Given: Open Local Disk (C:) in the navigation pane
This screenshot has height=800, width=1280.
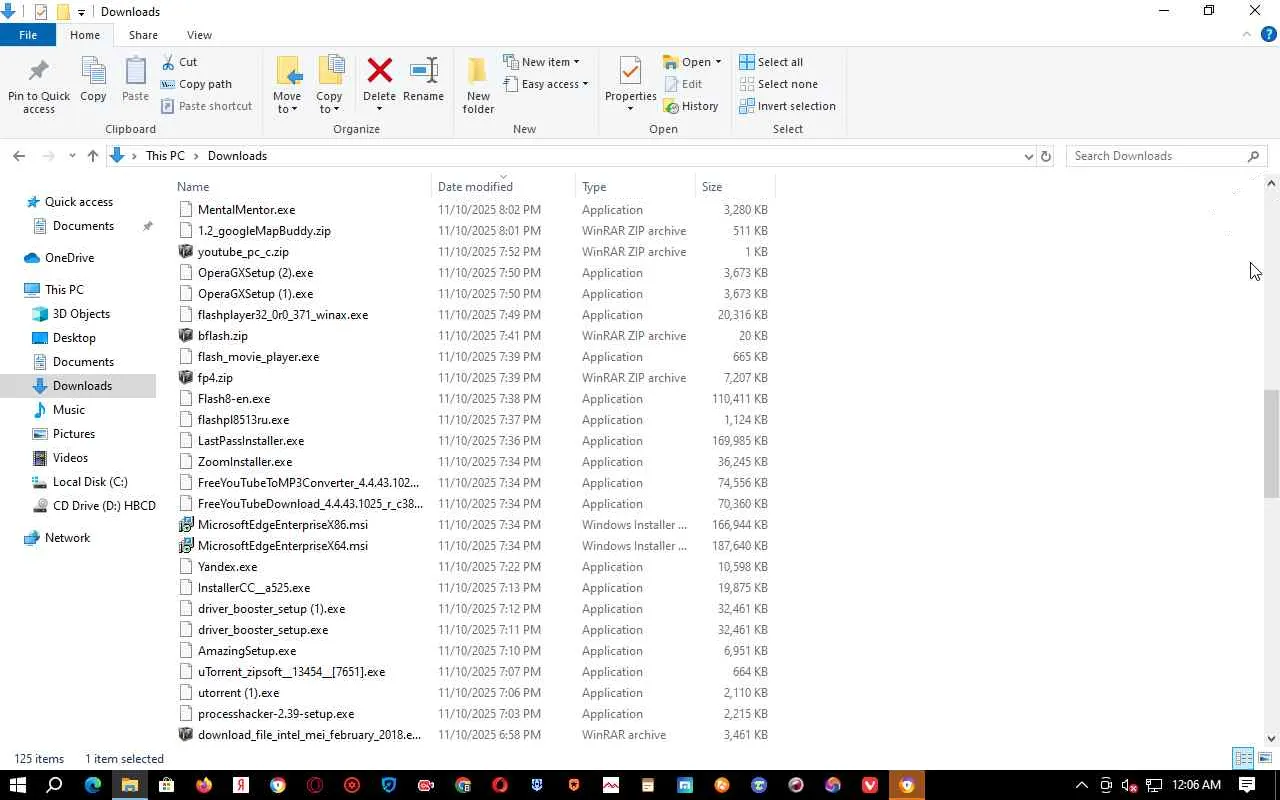Looking at the screenshot, I should click(90, 482).
